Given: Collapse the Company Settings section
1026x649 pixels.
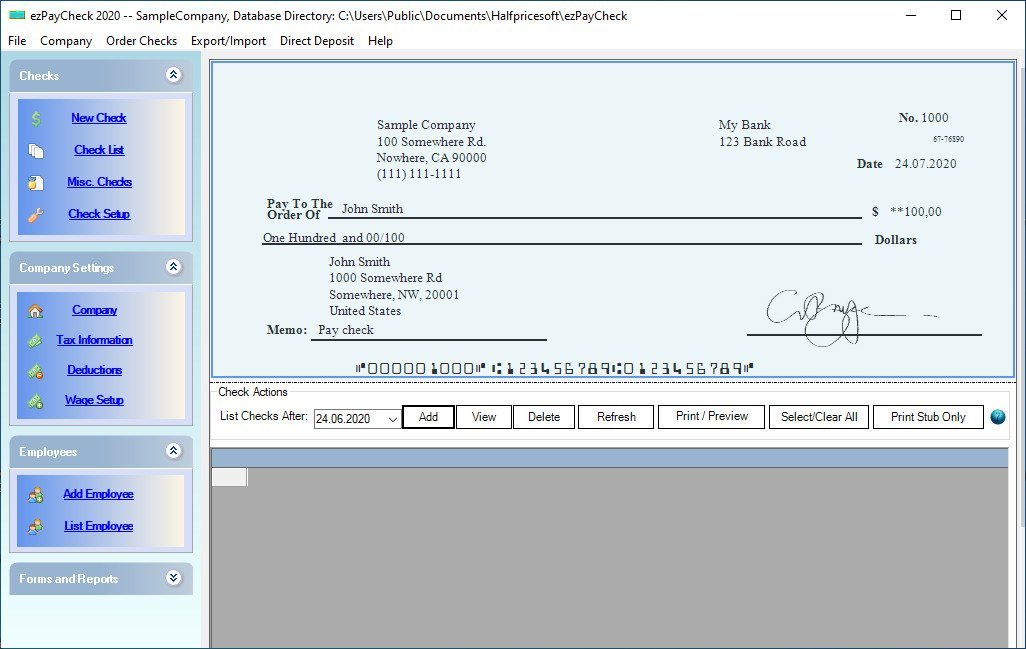Looking at the screenshot, I should pos(174,267).
